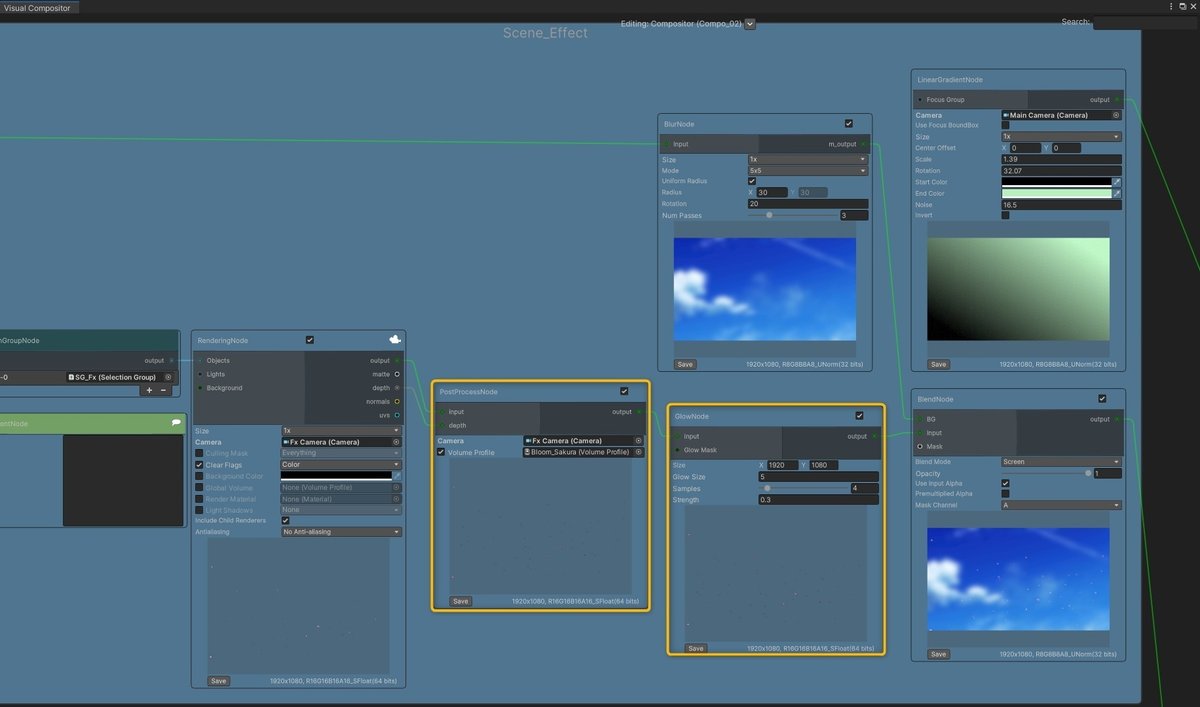Screen dimensions: 1200x707
Task: Use eyedropper for Start Color
Action: click(1117, 182)
